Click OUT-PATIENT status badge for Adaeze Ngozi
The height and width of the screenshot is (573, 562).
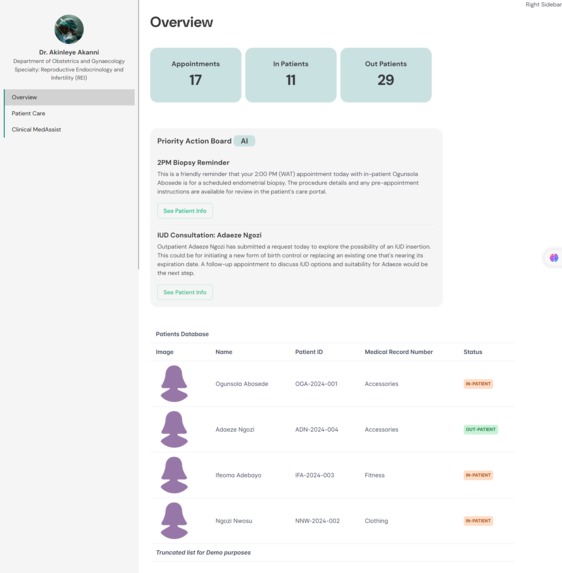click(x=481, y=429)
